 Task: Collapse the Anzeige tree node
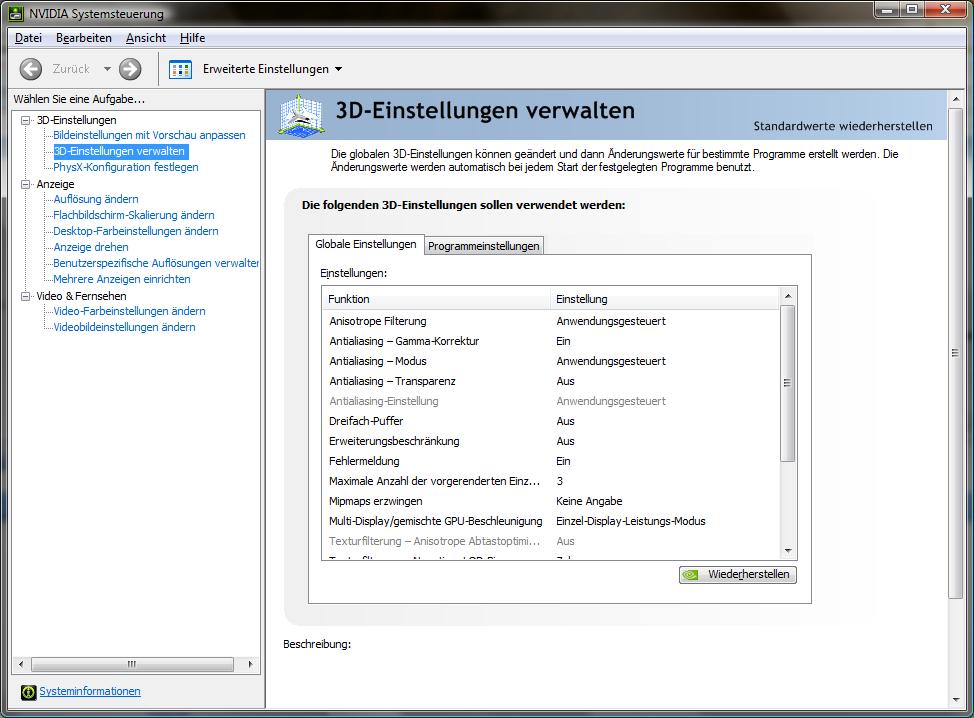click(25, 184)
